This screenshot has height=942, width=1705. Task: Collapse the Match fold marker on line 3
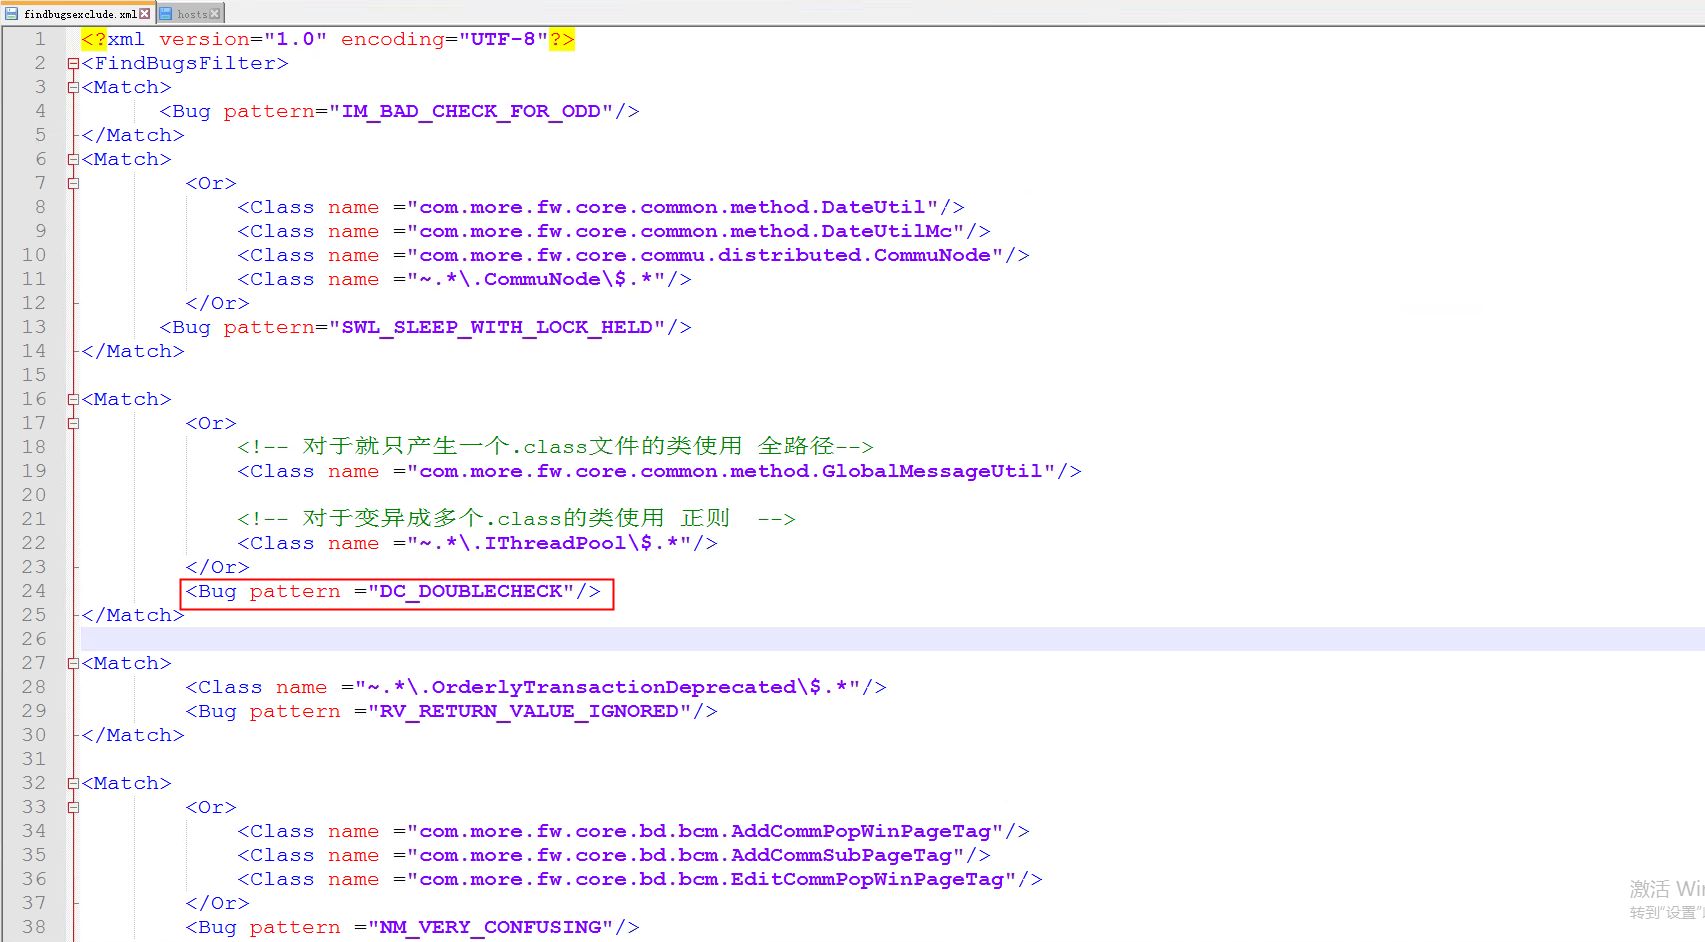[73, 88]
